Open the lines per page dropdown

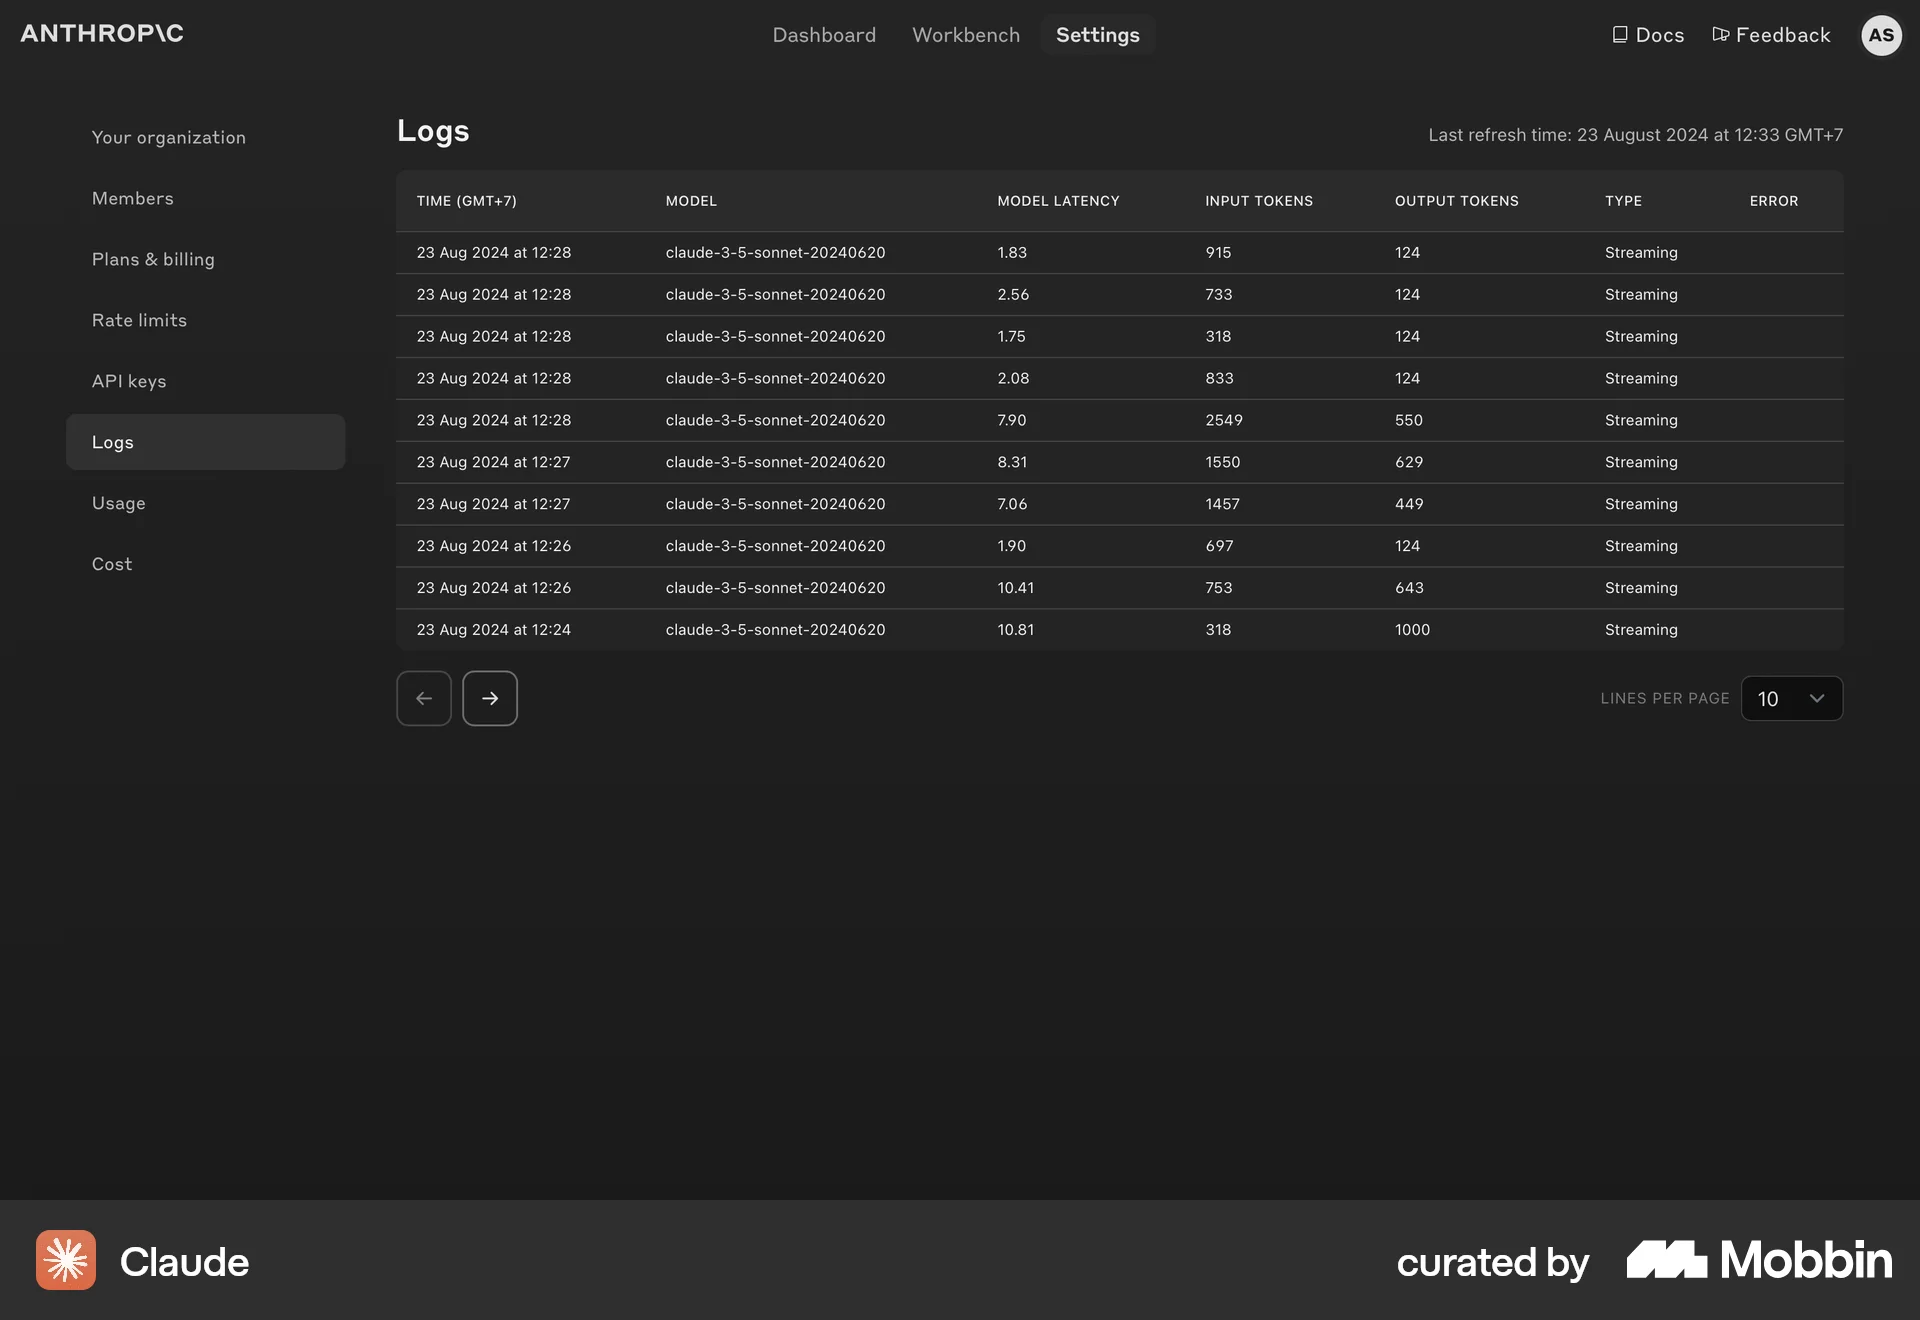coord(1791,698)
